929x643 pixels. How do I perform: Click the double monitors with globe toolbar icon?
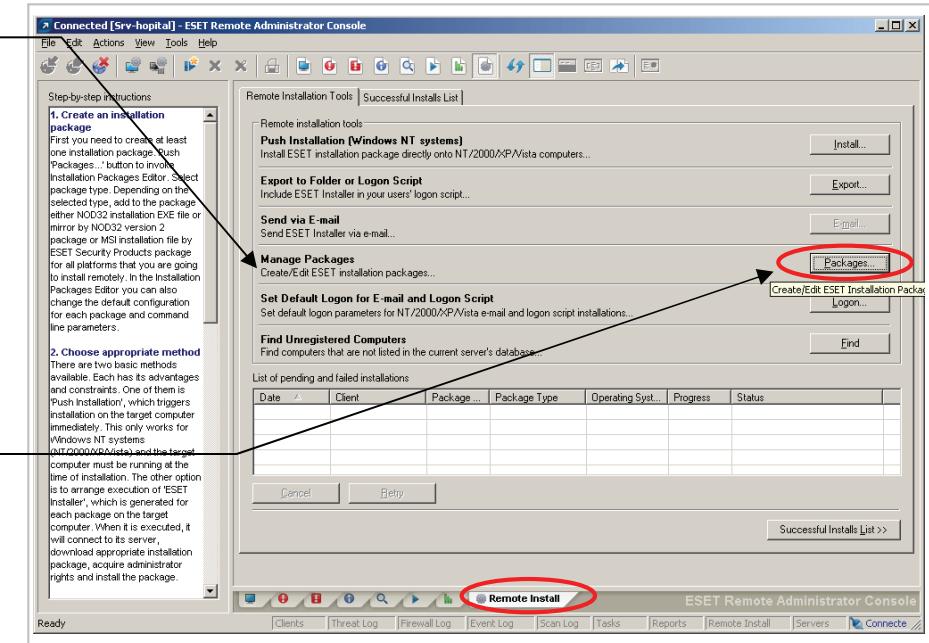tap(158, 66)
